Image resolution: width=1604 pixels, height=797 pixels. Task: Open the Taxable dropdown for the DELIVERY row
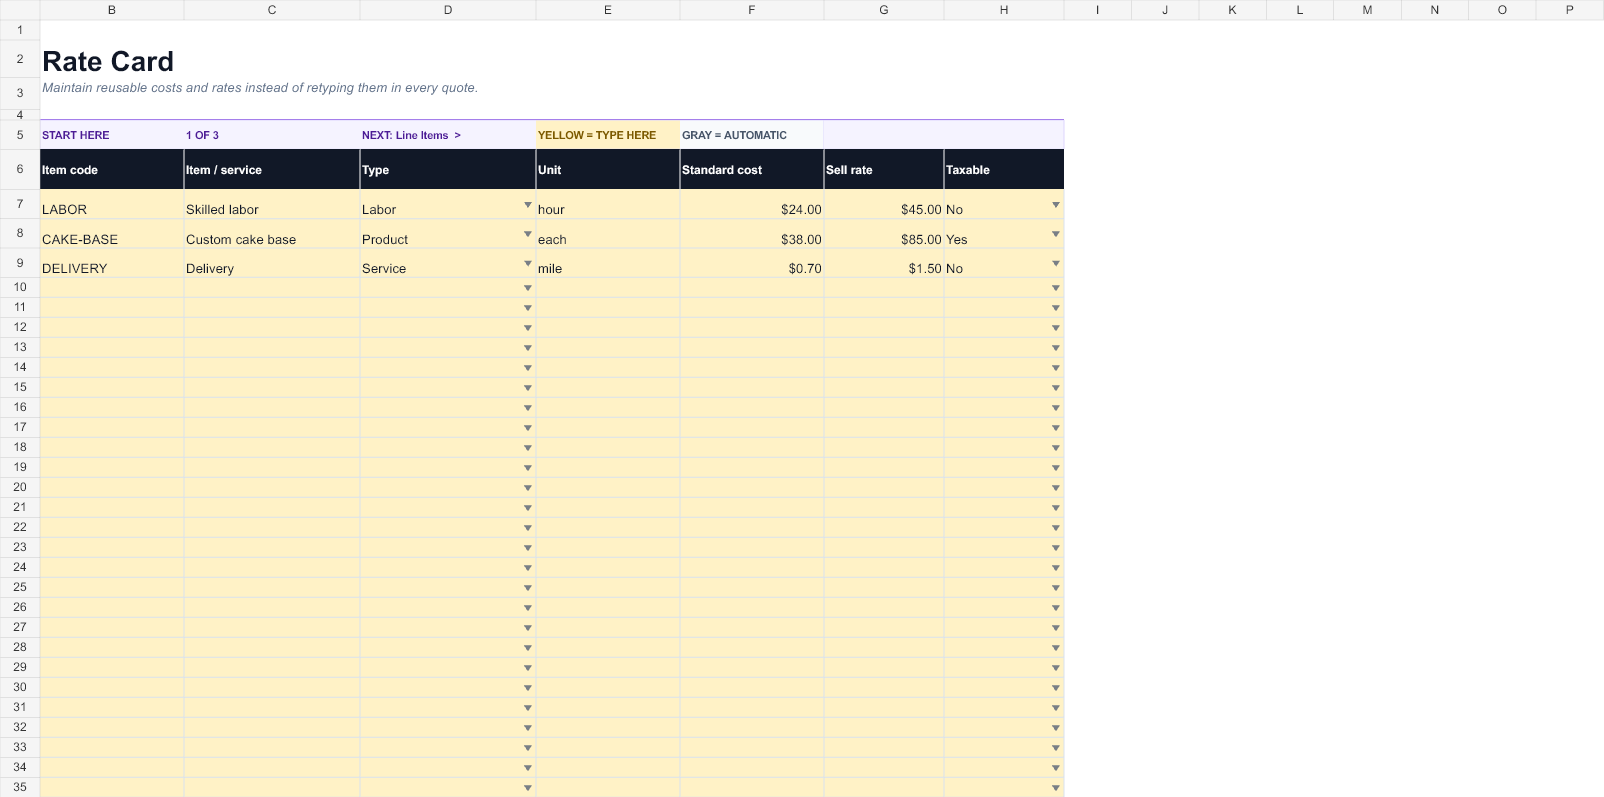[x=1056, y=264]
